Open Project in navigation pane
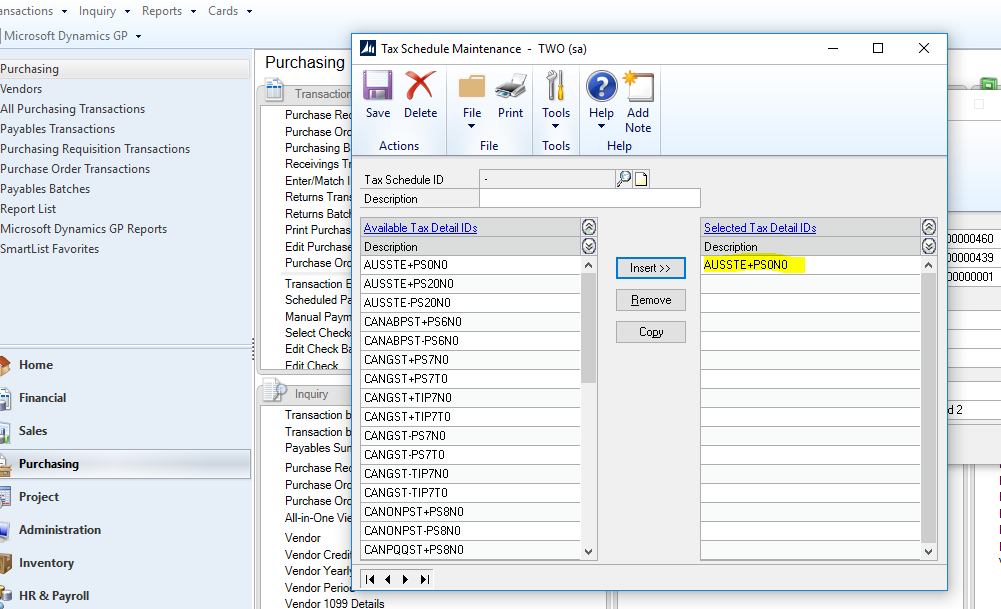 (38, 497)
